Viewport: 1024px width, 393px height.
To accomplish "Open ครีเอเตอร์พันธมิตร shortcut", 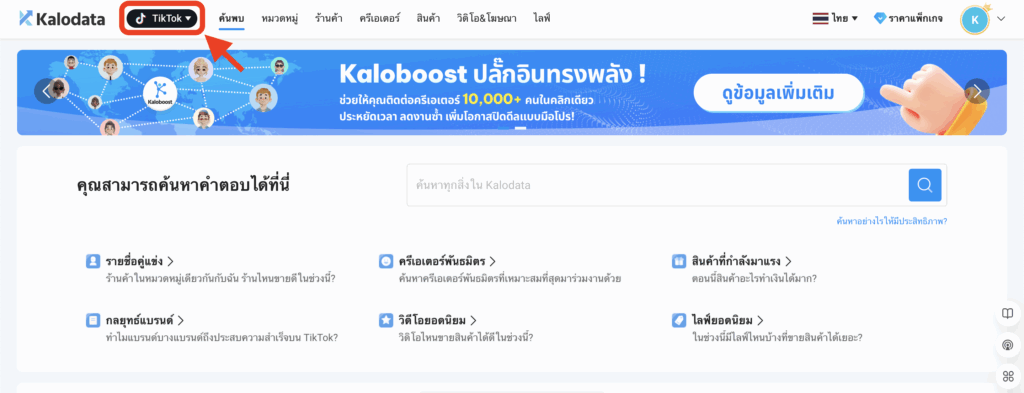I will tap(448, 262).
